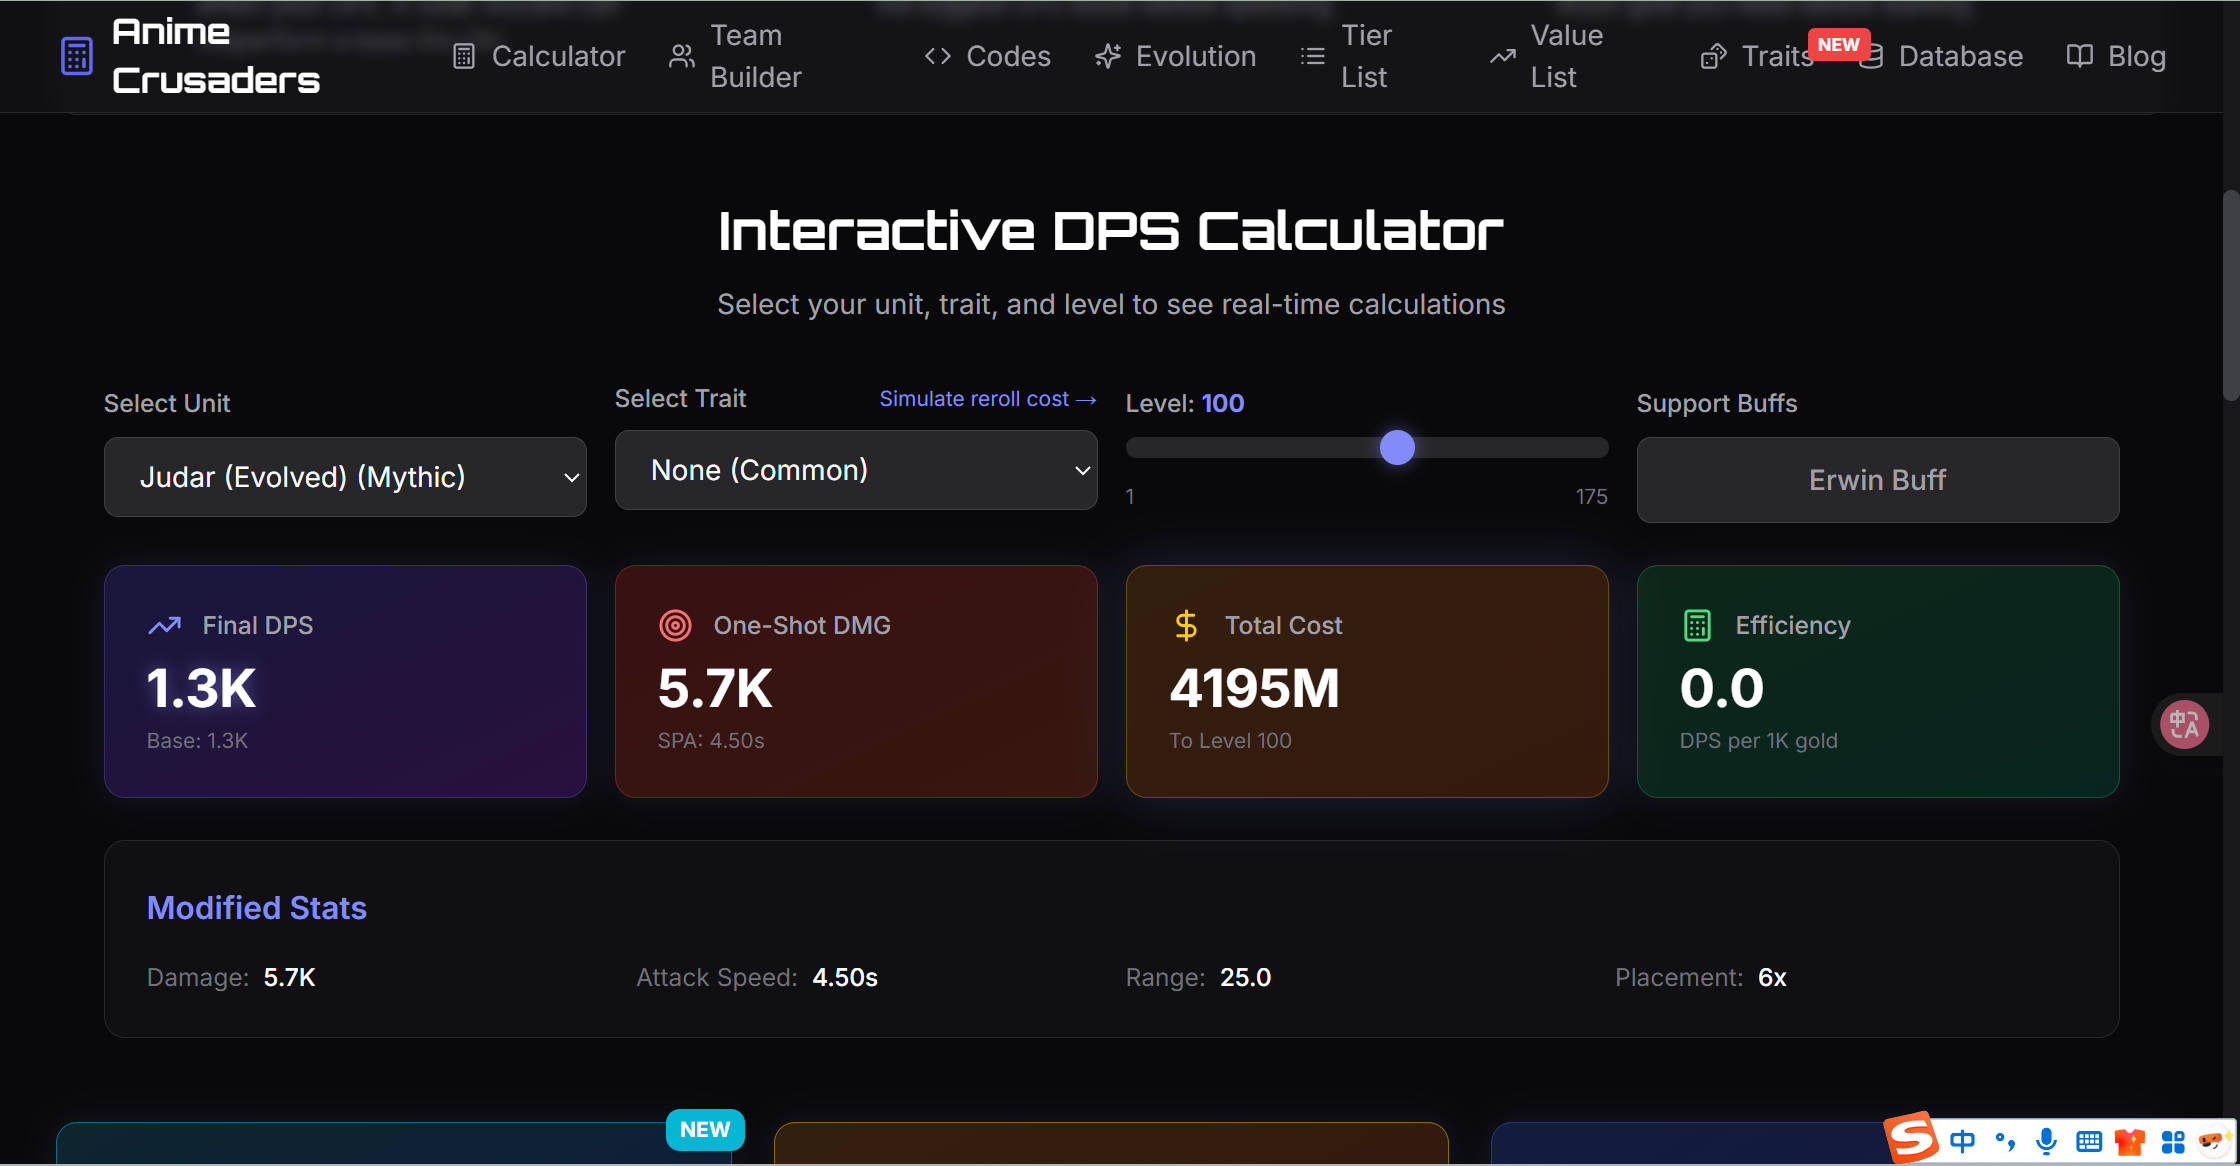
Task: Click the Total Cost dollar sign icon
Action: pos(1186,626)
